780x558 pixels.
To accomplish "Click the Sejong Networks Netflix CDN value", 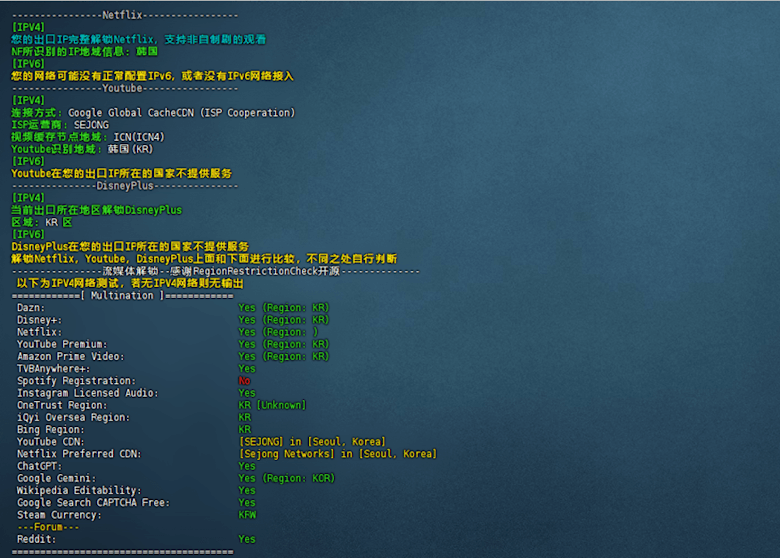I will coord(337,454).
